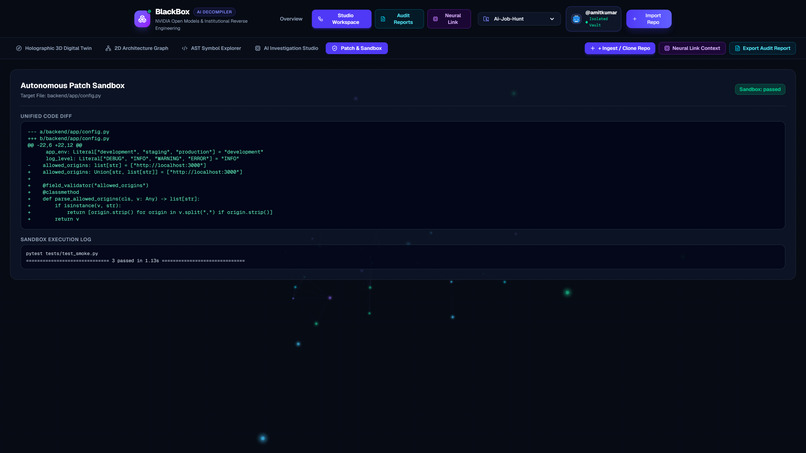Click the AST Symbol Explorer code icon

[x=185, y=48]
